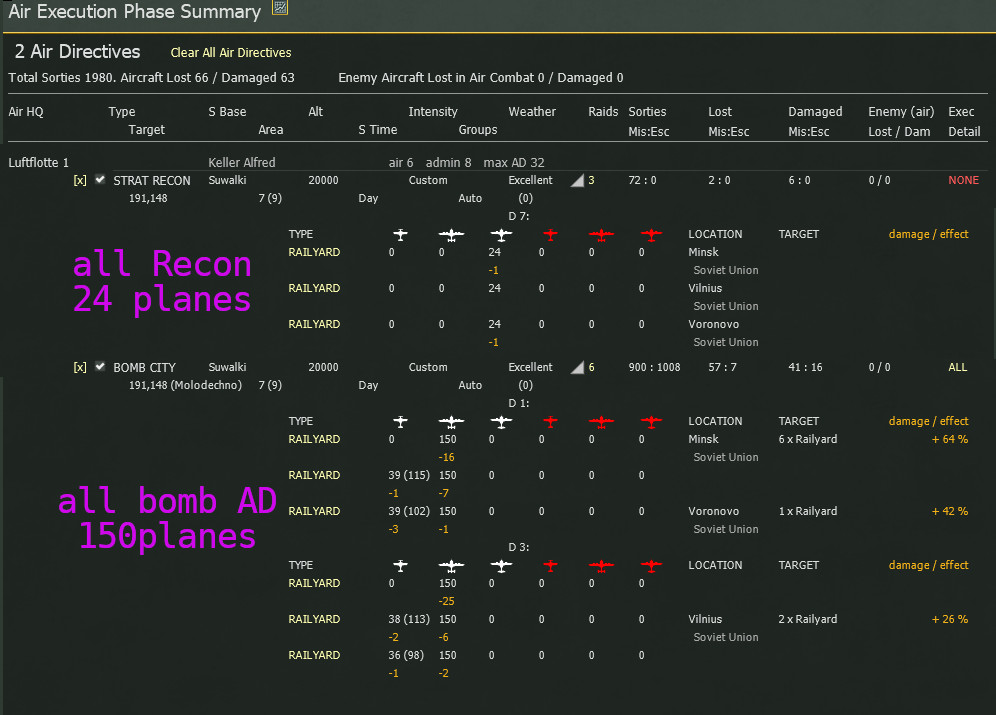The width and height of the screenshot is (996, 715).
Task: Uncheck the STRAT RECON directive checkbox
Action: click(100, 180)
